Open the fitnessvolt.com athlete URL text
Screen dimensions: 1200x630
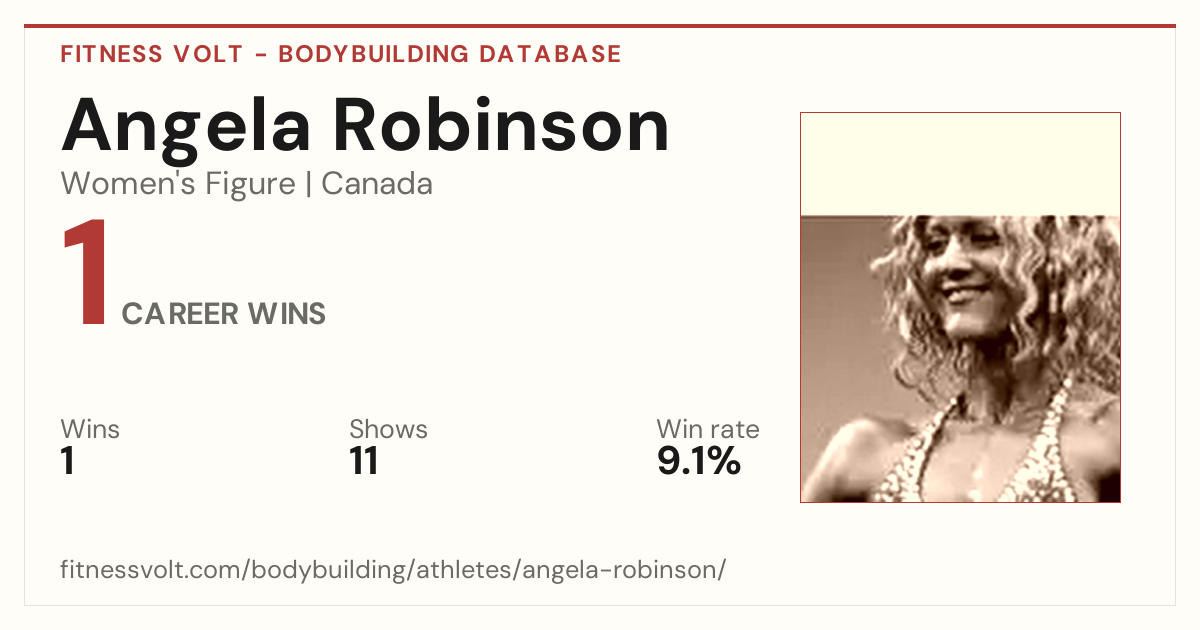pyautogui.click(x=393, y=570)
